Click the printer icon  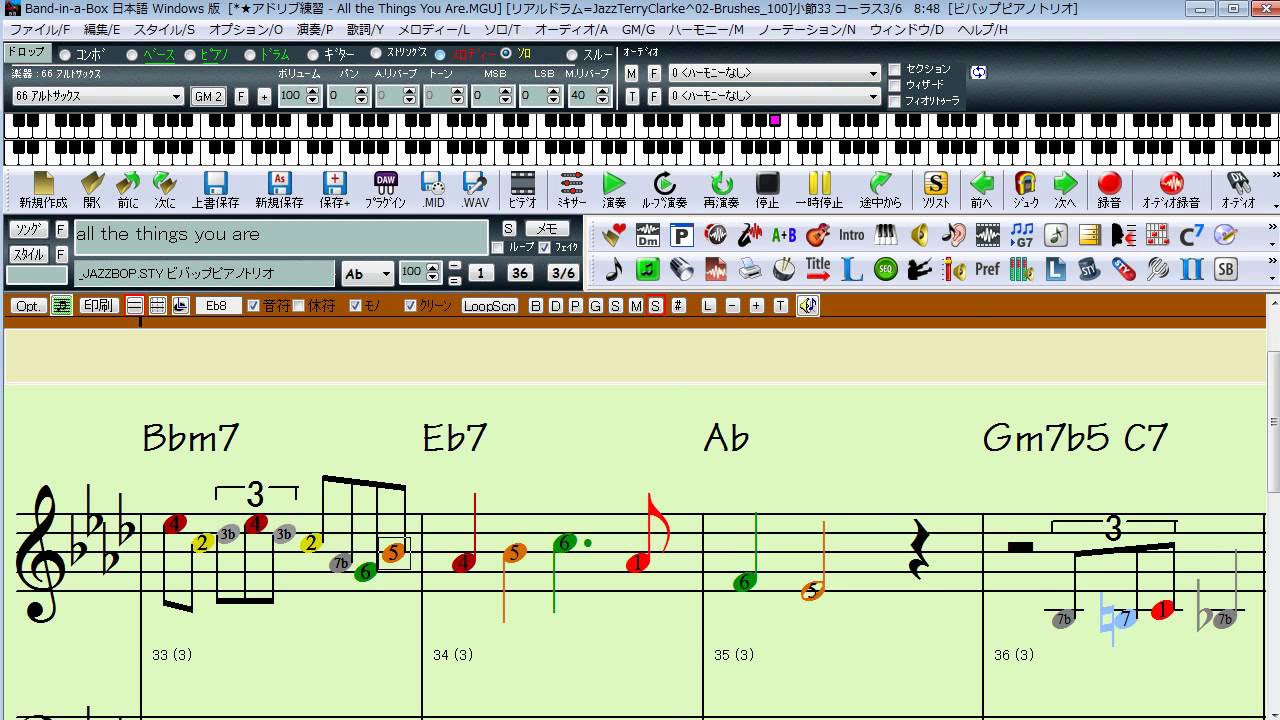point(750,269)
